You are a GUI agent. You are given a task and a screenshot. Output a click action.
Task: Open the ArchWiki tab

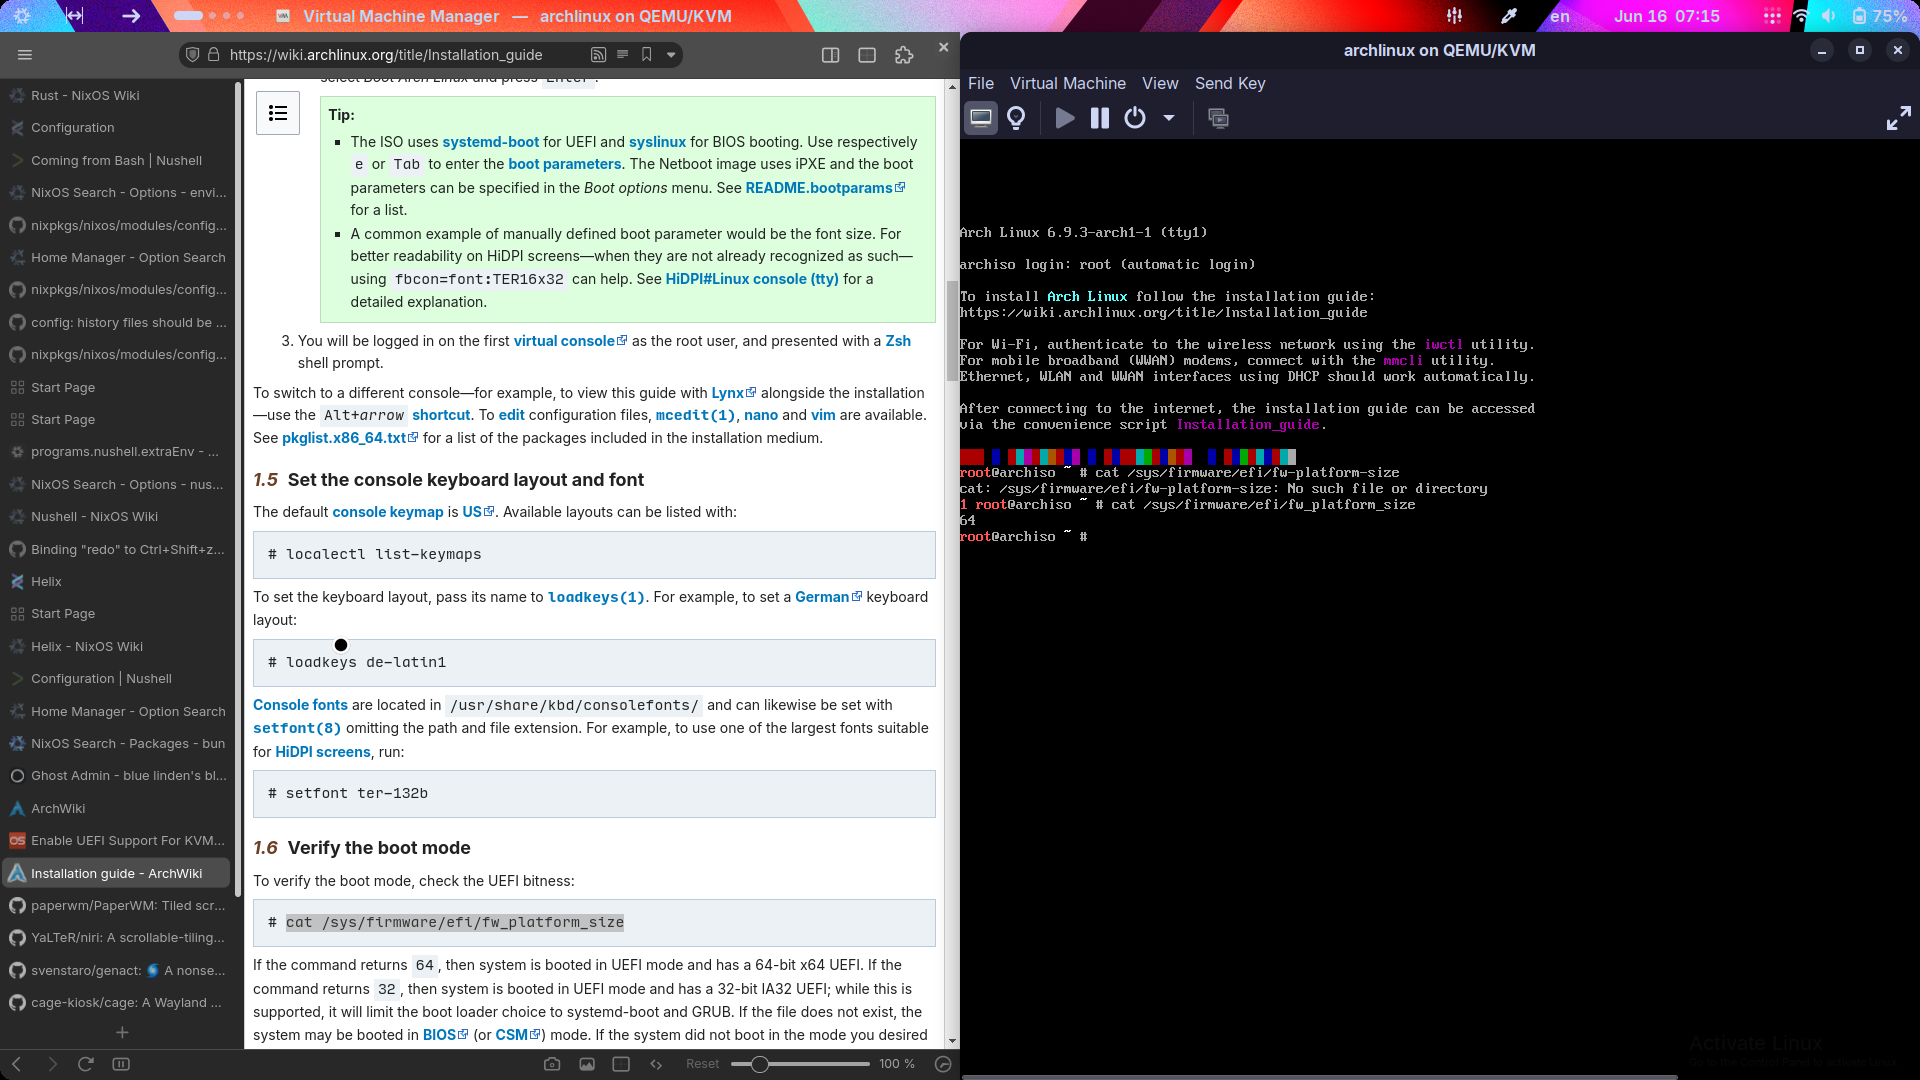coord(117,808)
